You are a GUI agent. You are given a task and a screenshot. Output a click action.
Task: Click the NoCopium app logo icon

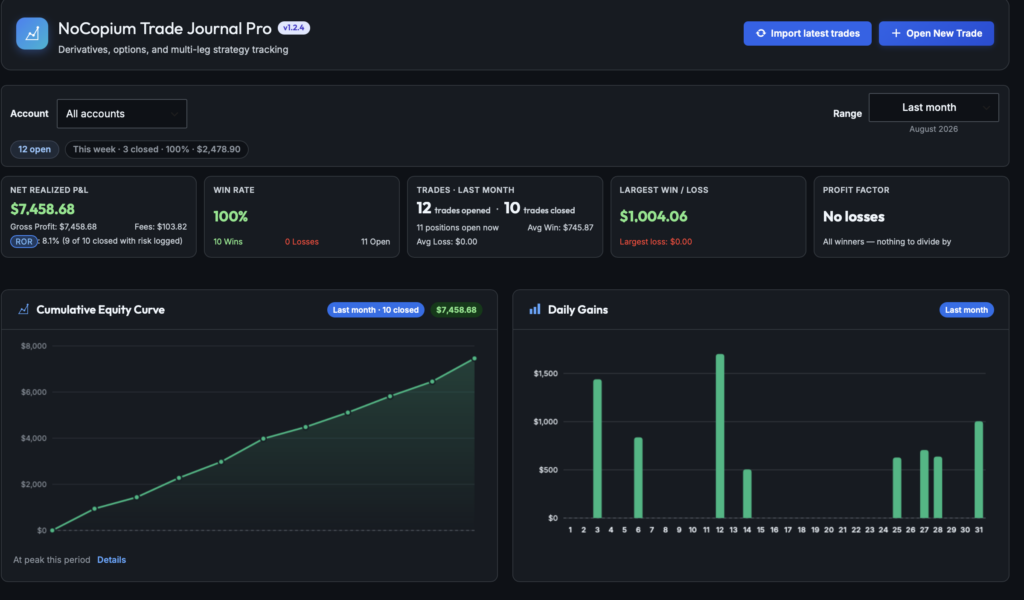[x=32, y=33]
